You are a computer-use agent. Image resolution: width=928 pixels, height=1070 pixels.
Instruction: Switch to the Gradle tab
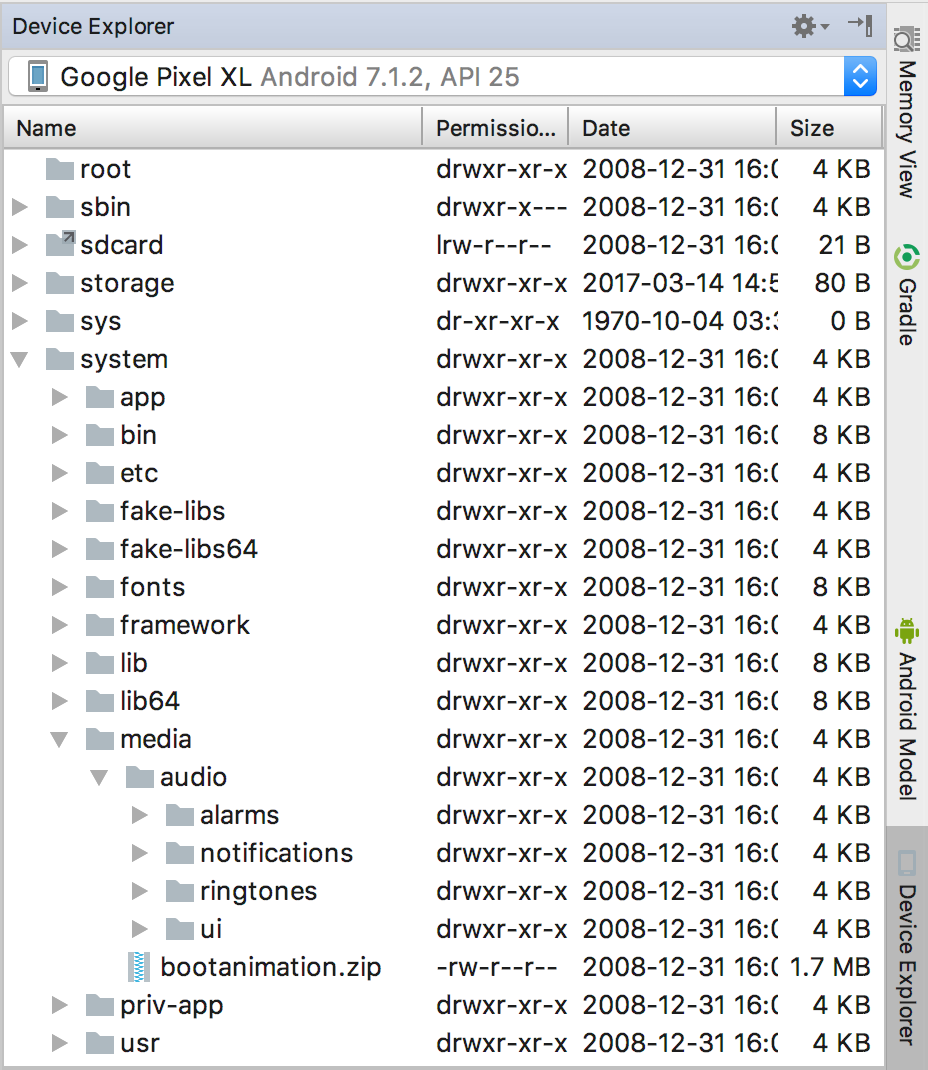pyautogui.click(x=906, y=295)
